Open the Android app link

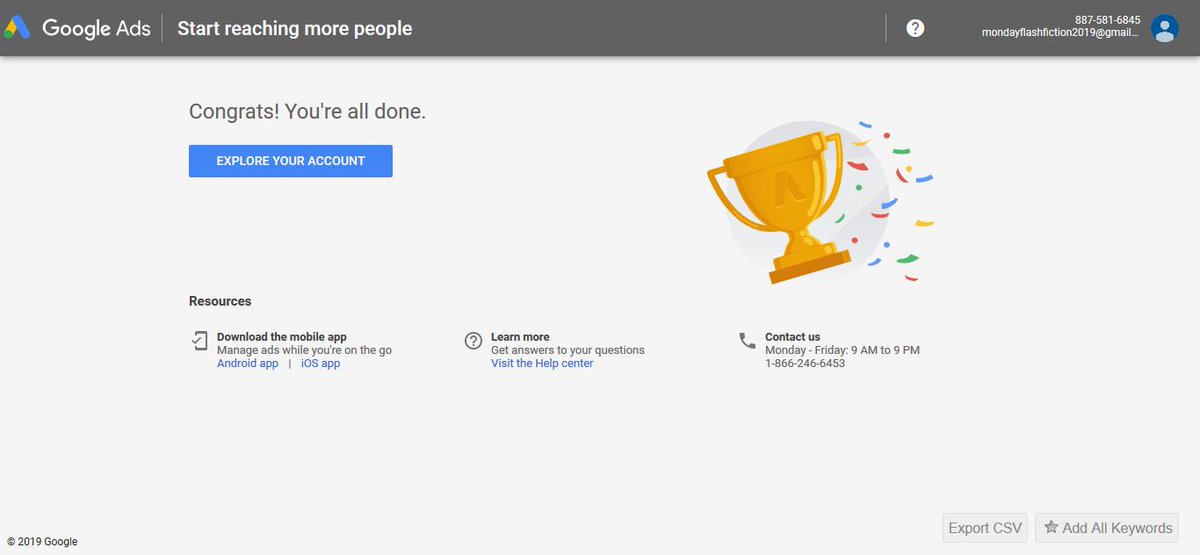(247, 364)
